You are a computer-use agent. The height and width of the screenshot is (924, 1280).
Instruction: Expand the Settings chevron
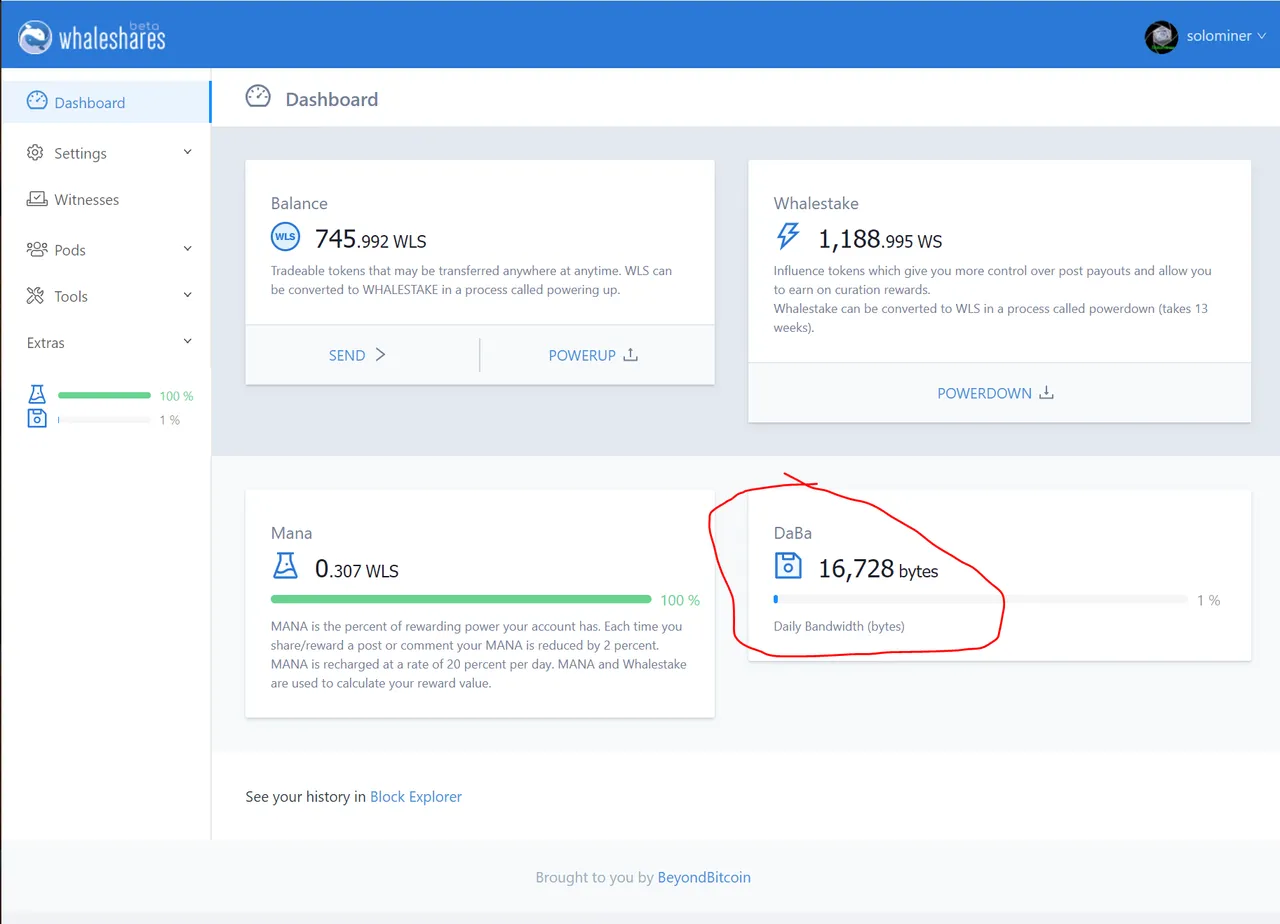[x=187, y=152]
